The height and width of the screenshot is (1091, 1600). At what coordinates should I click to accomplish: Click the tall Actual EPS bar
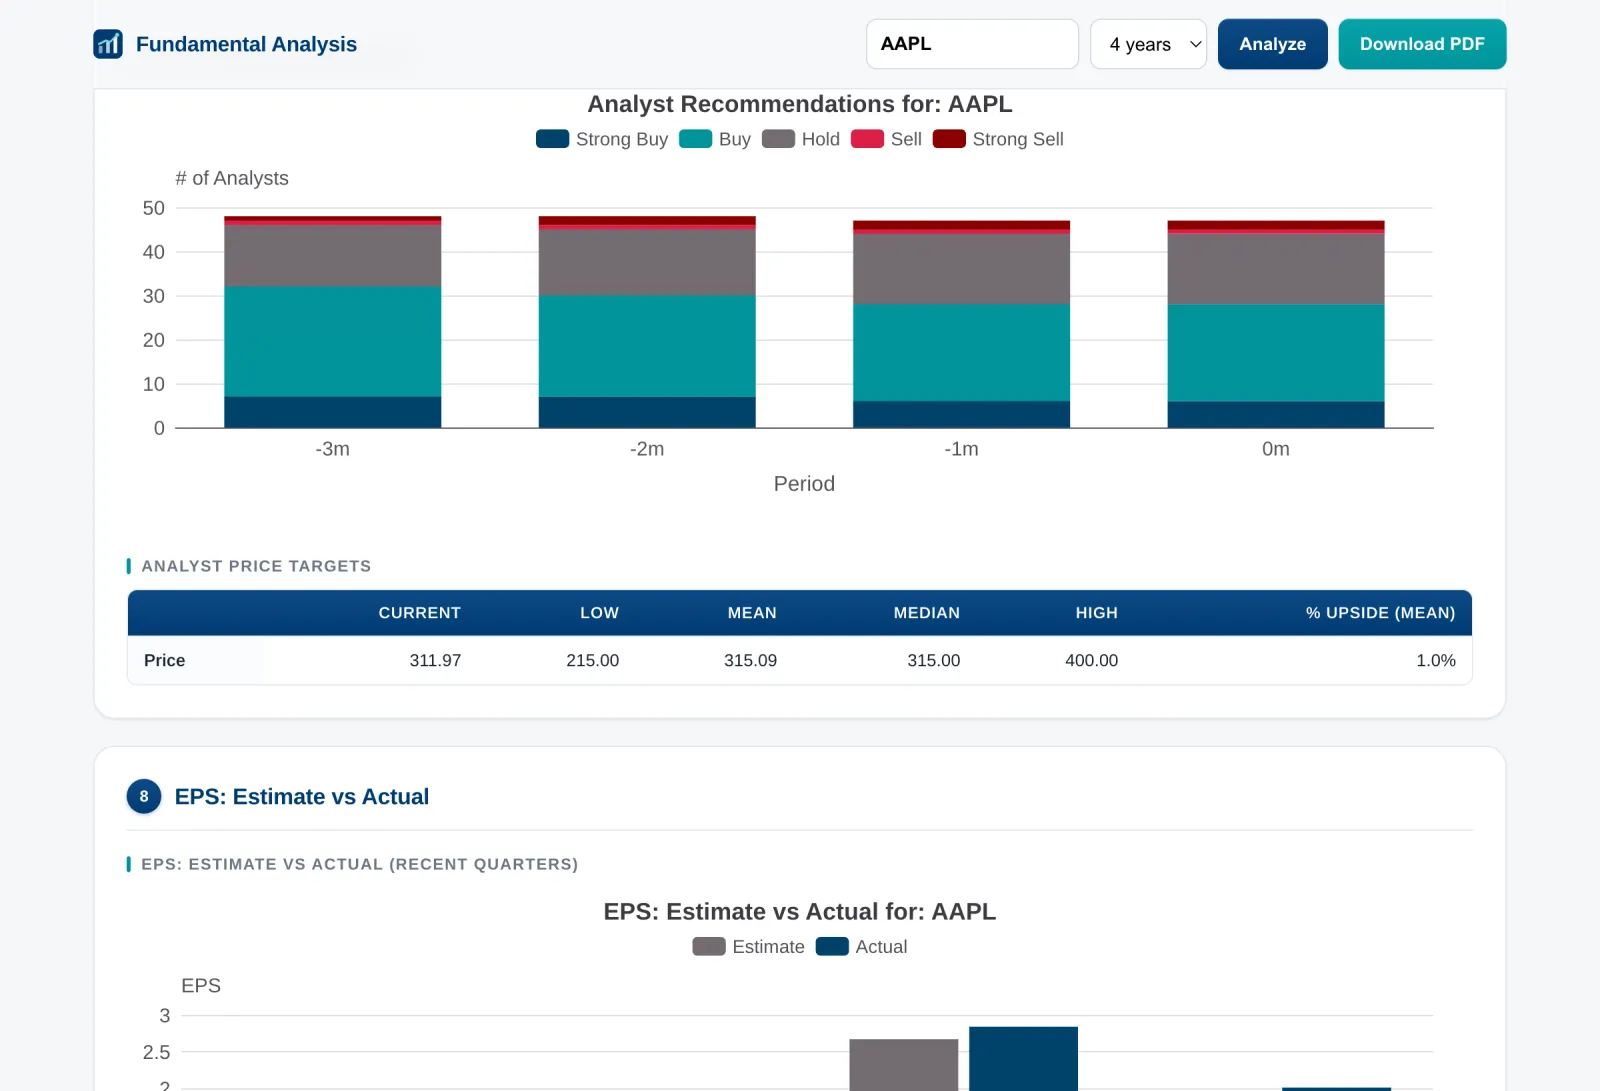click(x=1023, y=1058)
